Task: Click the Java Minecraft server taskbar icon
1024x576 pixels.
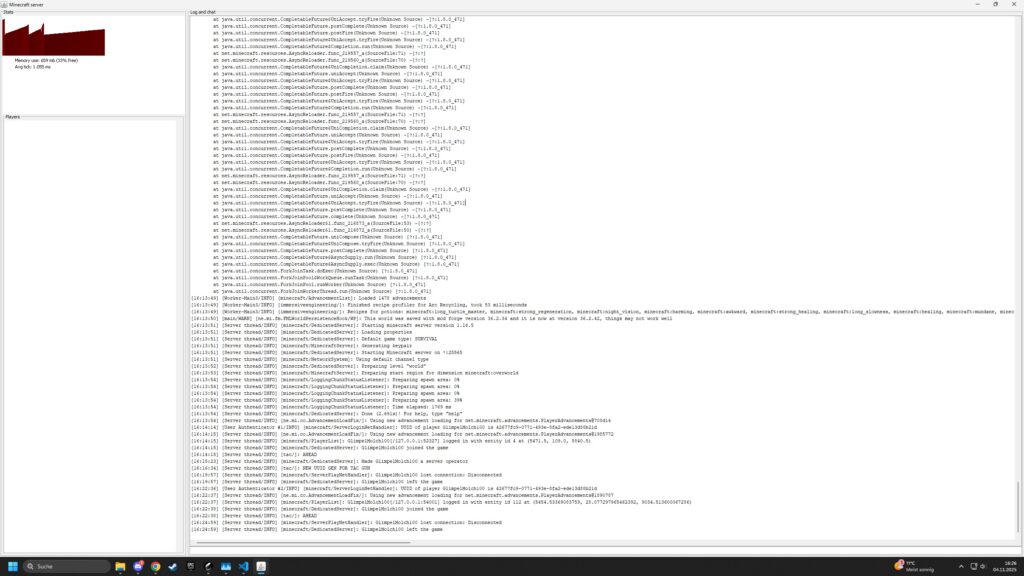Action: (x=260, y=566)
